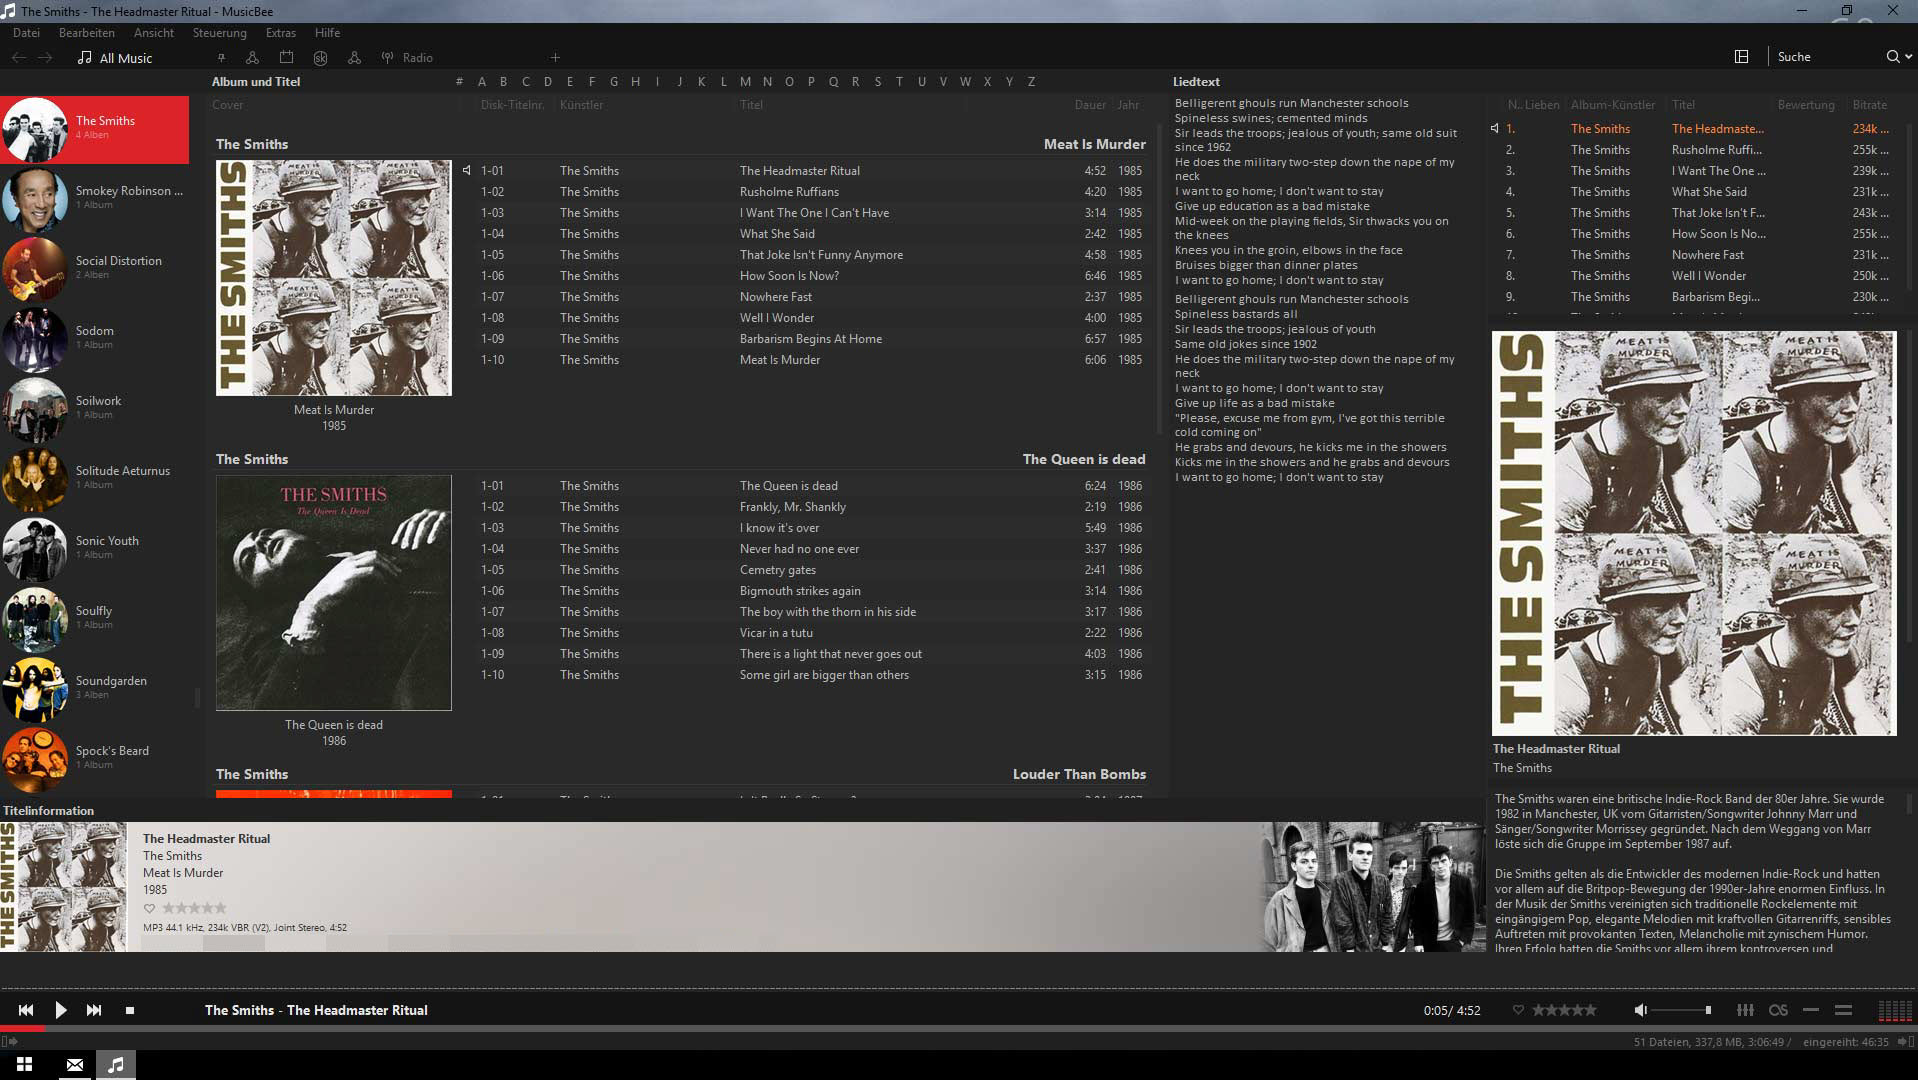Sort by Disk-Titelnr. column header
Screen dimensions: 1918x1080
(512, 105)
